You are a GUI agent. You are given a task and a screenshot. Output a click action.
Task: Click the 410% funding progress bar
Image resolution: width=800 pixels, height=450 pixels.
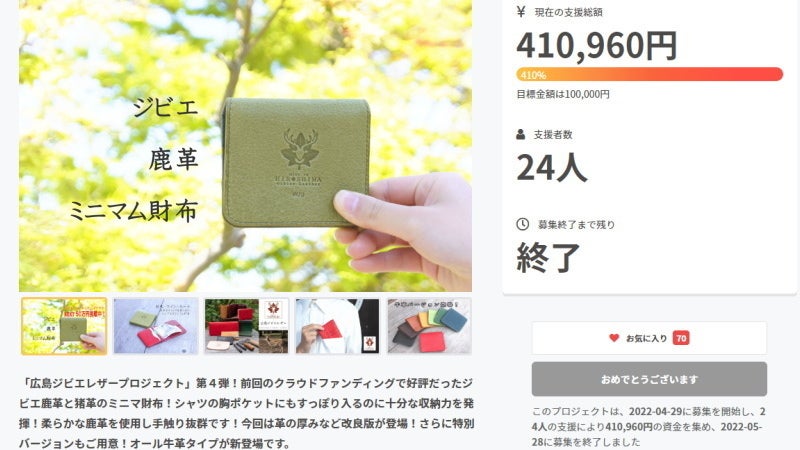649,74
